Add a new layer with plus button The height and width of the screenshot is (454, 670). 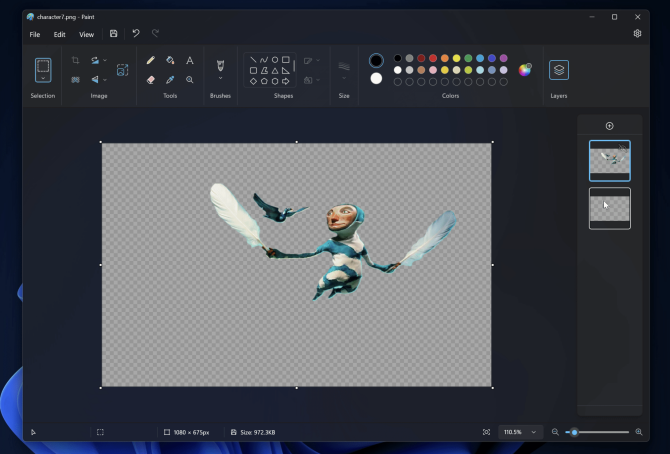(x=609, y=126)
